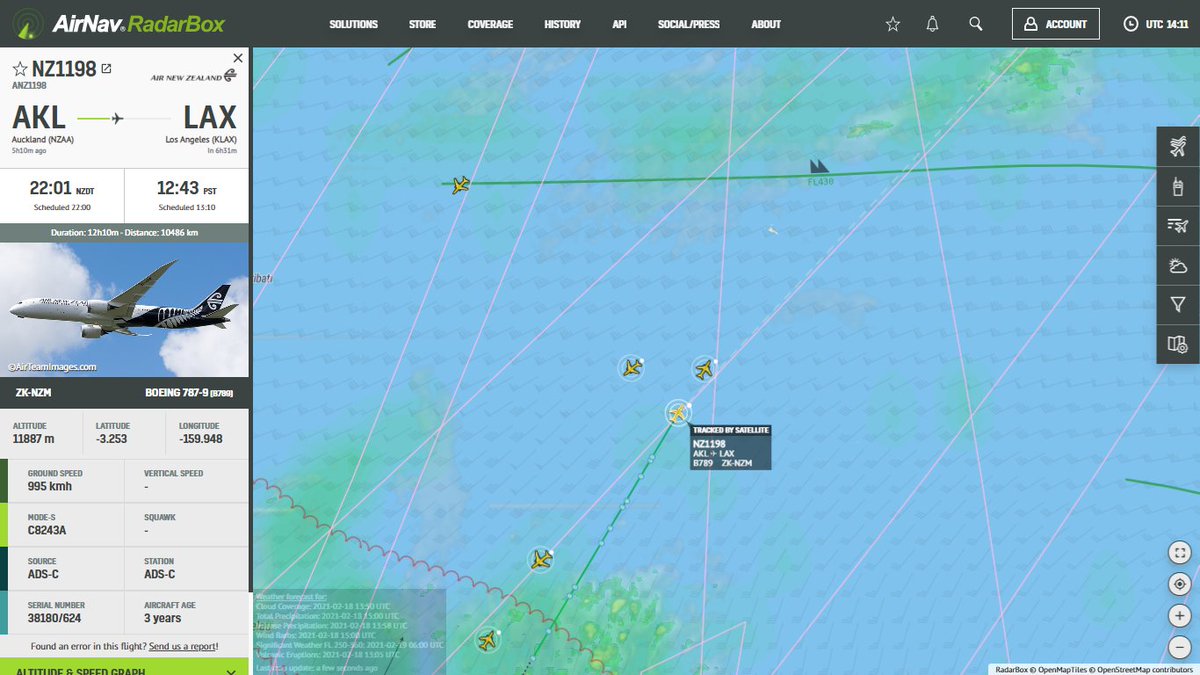Click the weather forecast info box
1200x675 pixels.
click(349, 632)
